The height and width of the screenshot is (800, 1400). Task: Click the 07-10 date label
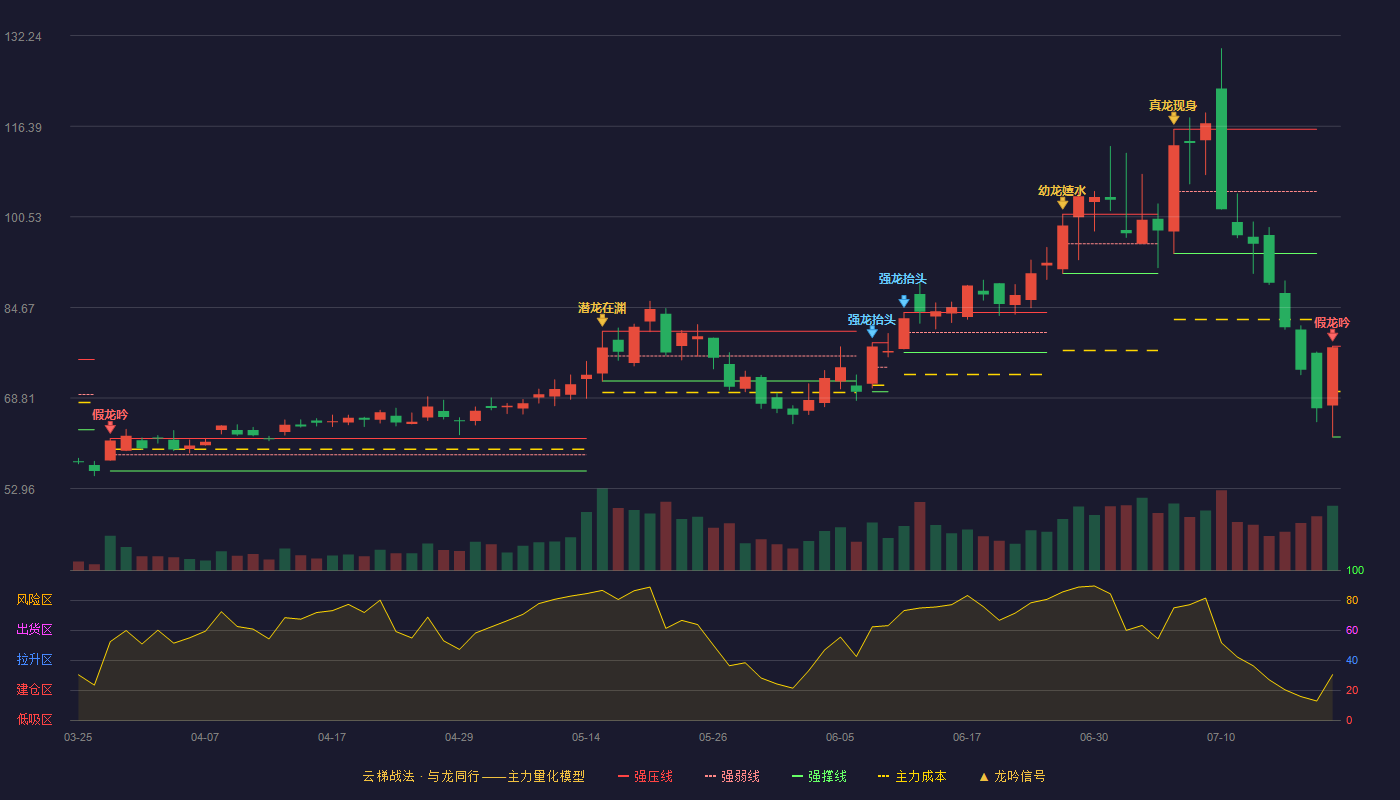1221,737
